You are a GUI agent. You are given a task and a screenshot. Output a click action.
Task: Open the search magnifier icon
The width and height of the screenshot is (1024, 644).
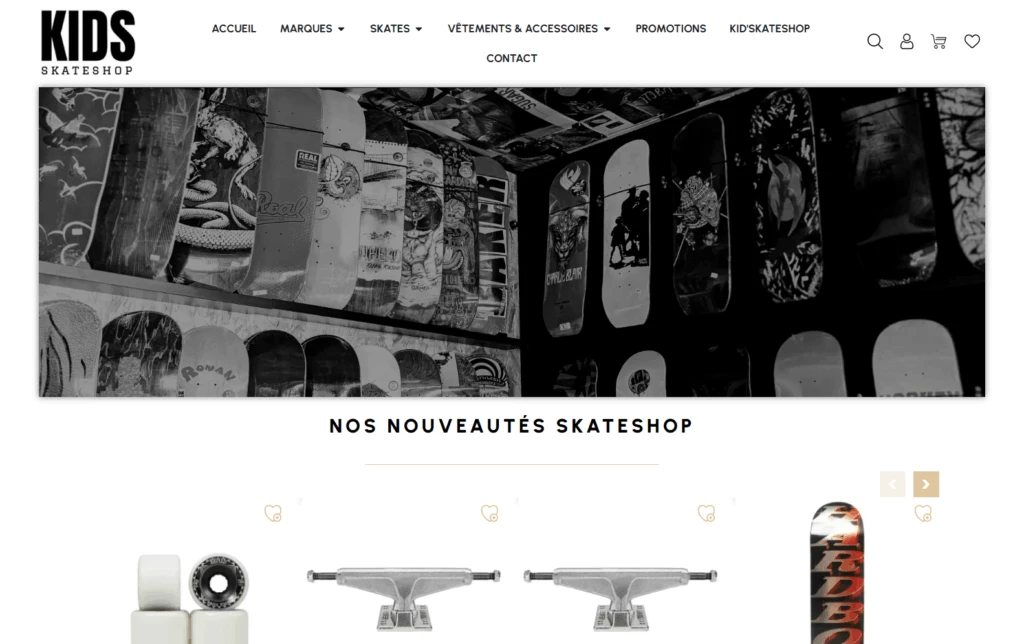tap(874, 42)
